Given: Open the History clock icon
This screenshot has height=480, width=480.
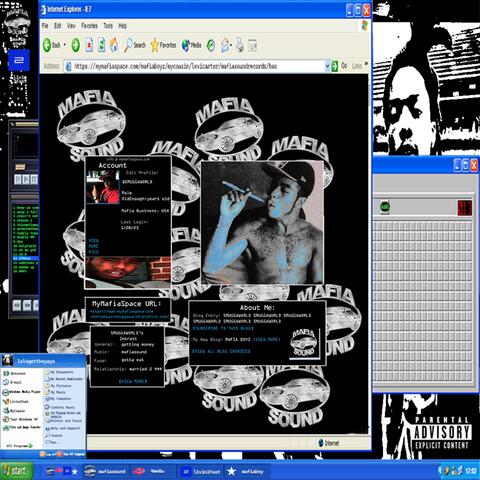Looking at the screenshot, I should 211,45.
